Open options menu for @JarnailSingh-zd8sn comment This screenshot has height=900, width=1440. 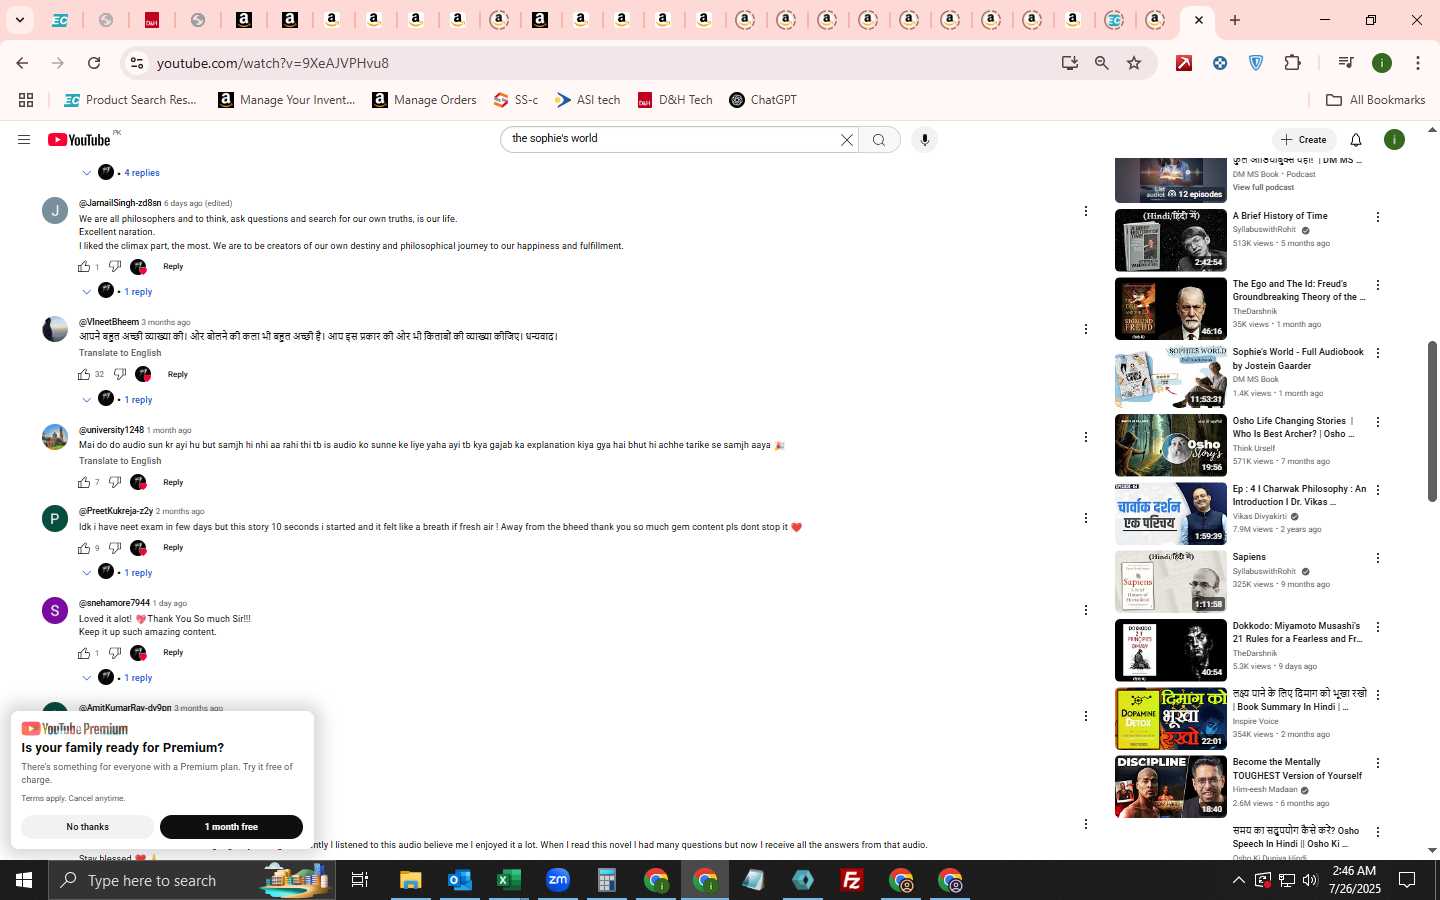[x=1085, y=211]
